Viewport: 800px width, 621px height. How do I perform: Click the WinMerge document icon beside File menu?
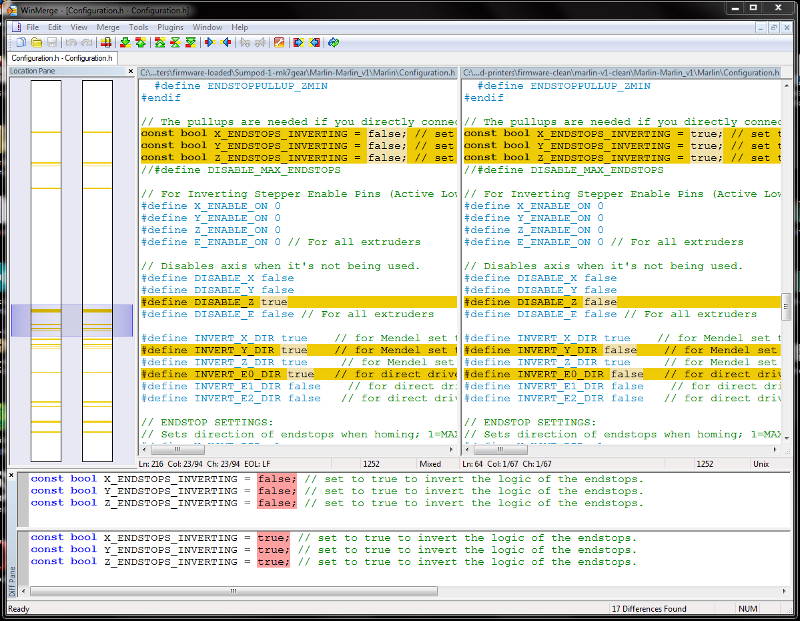point(16,27)
